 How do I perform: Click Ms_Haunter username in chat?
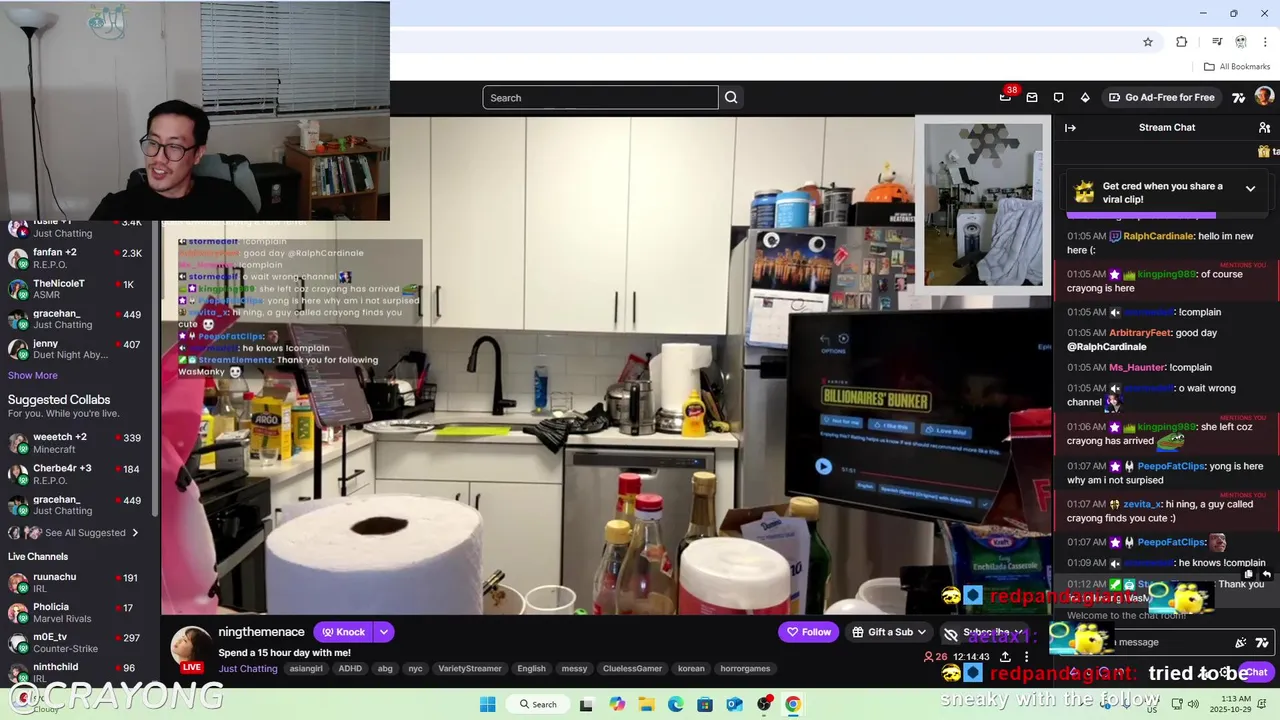1137,367
